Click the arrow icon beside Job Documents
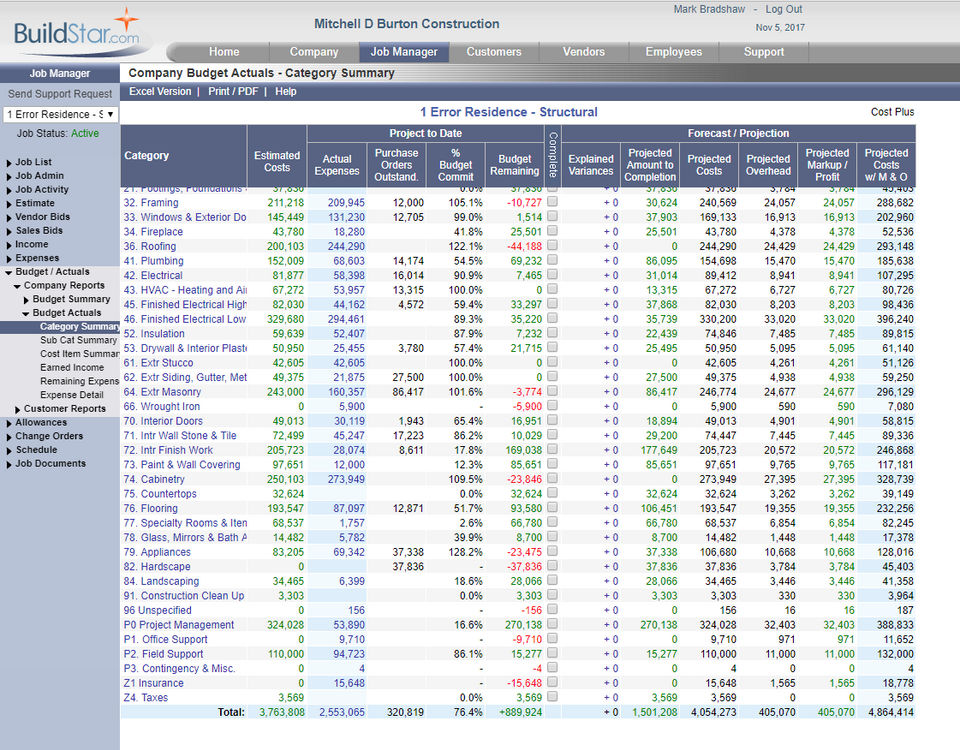 pyautogui.click(x=9, y=465)
